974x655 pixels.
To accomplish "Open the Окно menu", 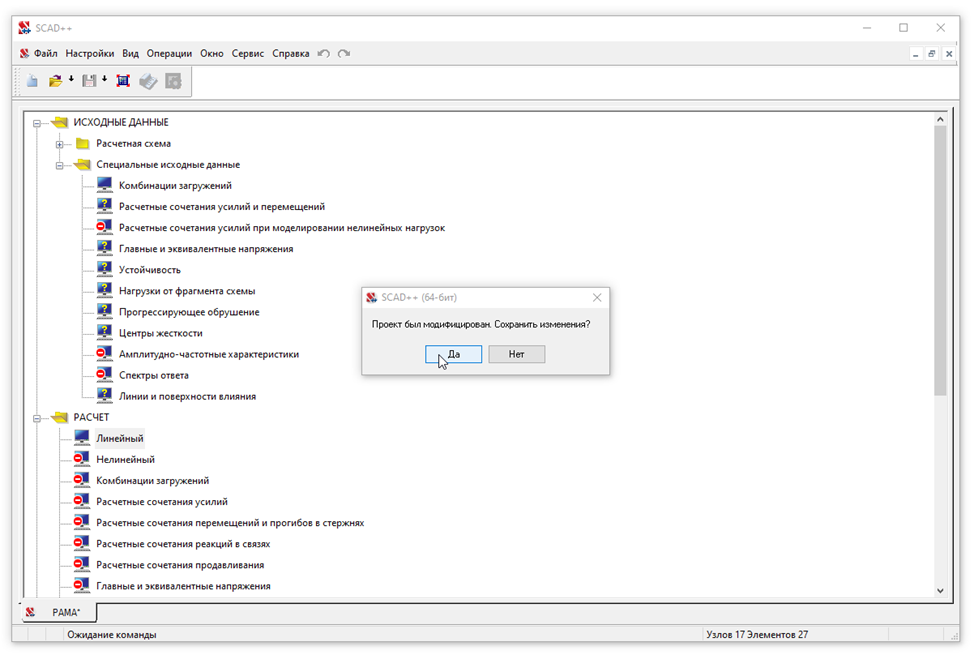I will point(212,53).
